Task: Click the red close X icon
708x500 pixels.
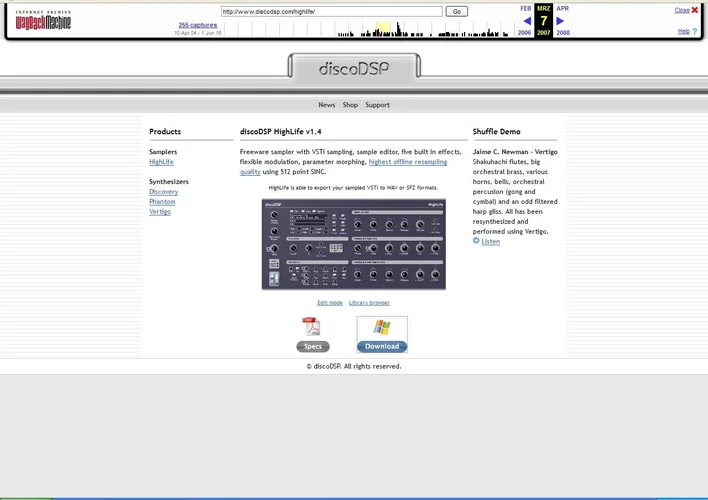Action: 695,10
